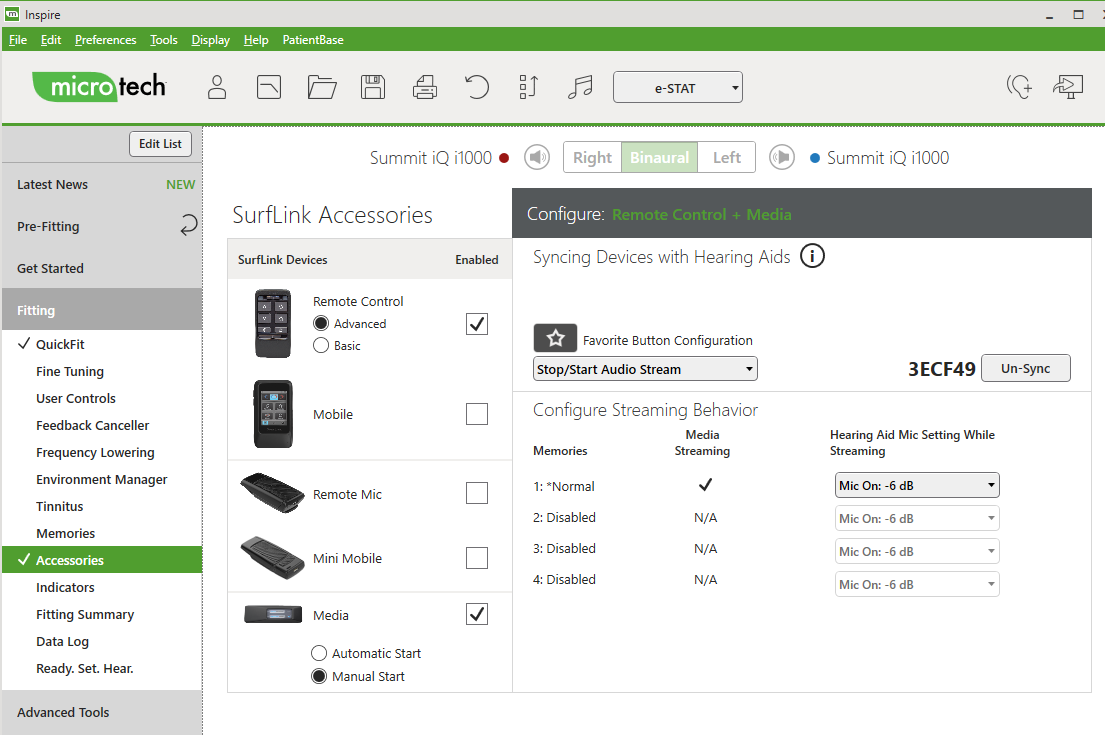Screen dimensions: 1105x735
Task: Open Latest News in sidebar
Action: 102,184
